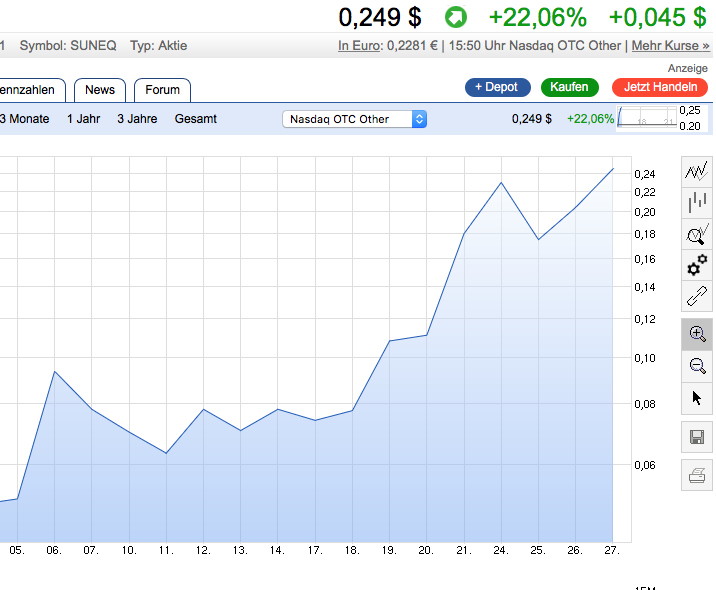
Task: Activate the zoom out tool
Action: (697, 366)
